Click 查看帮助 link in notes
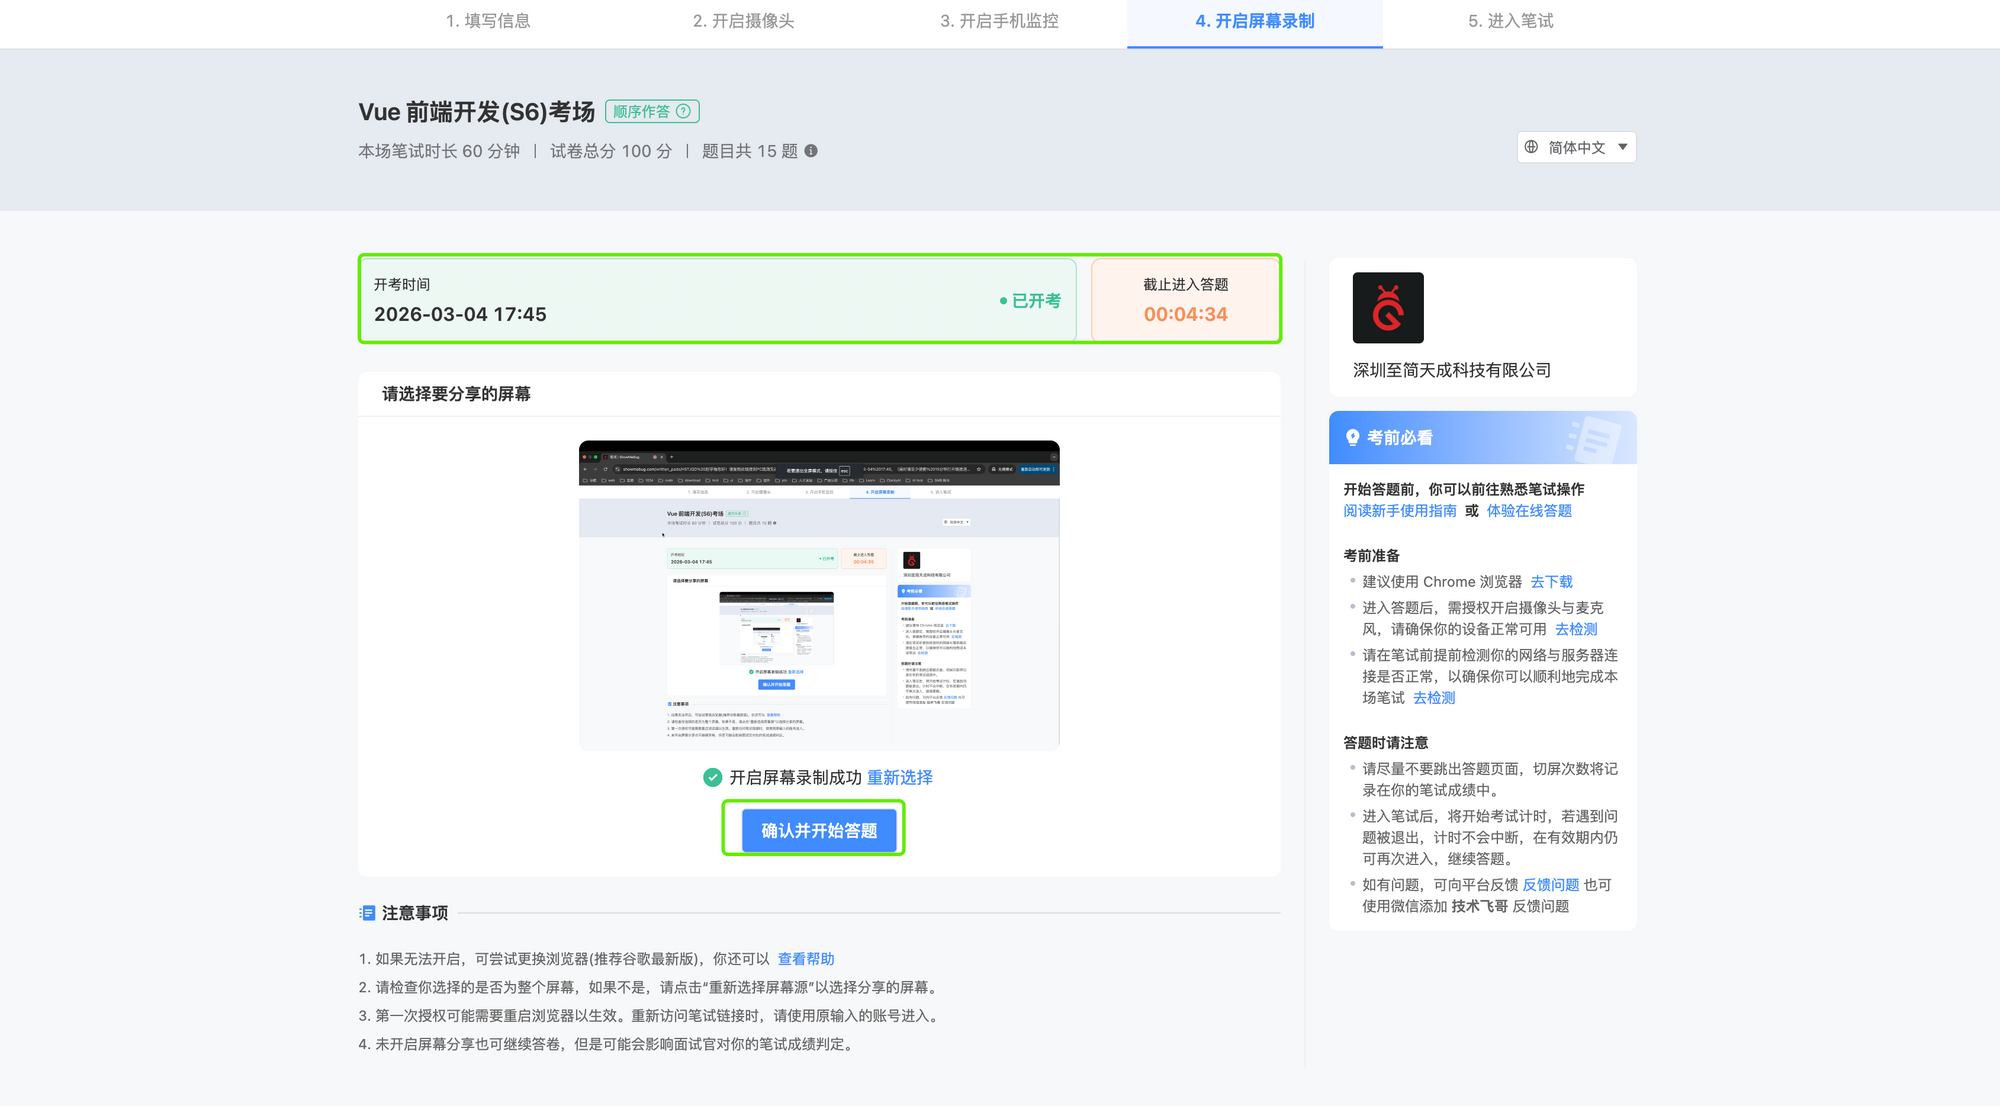The height and width of the screenshot is (1106, 2000). (805, 959)
